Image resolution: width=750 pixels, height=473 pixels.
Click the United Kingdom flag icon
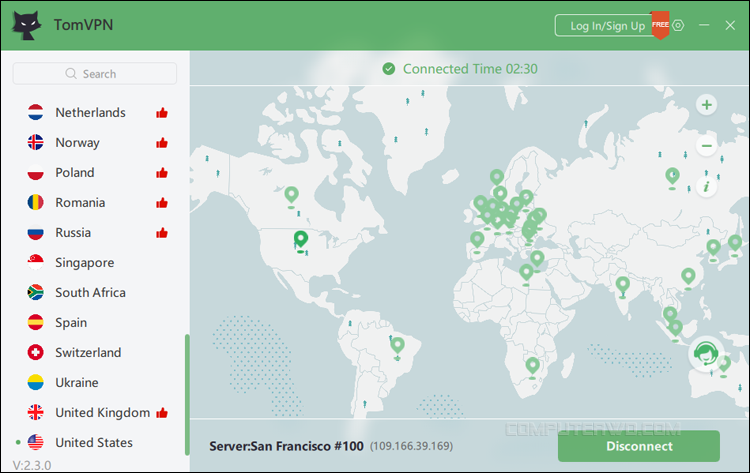tap(35, 412)
